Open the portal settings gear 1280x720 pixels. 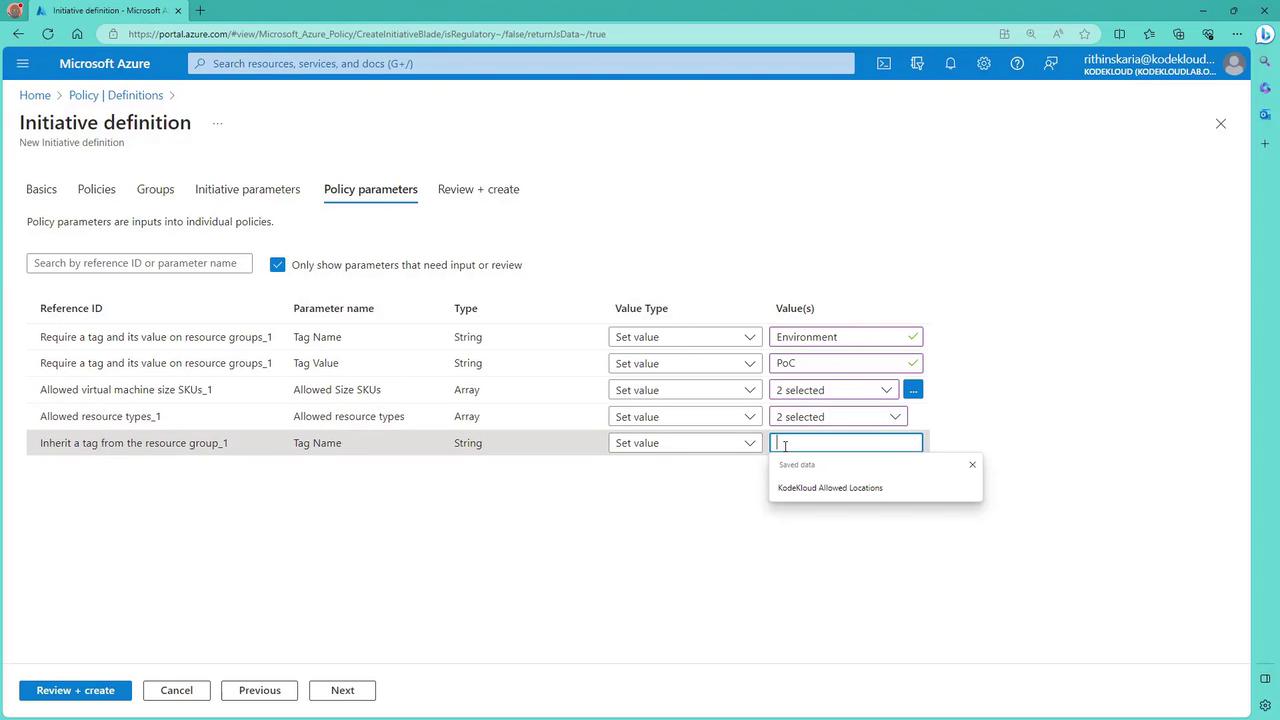point(984,63)
